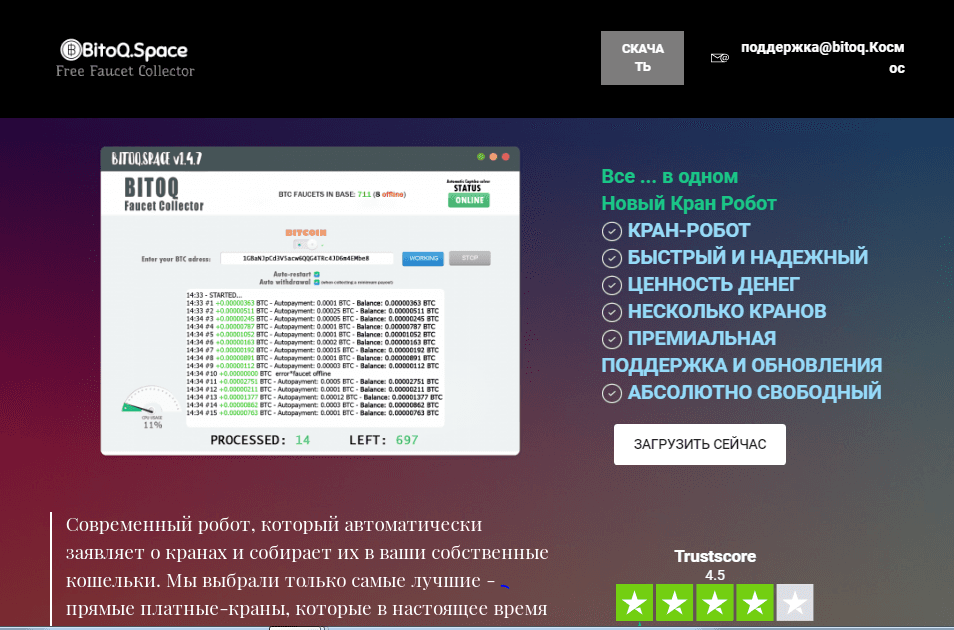
Task: Click the checkmark icon beside ЦЕННОСТЬ ДЕНЕГ
Action: (x=610, y=285)
